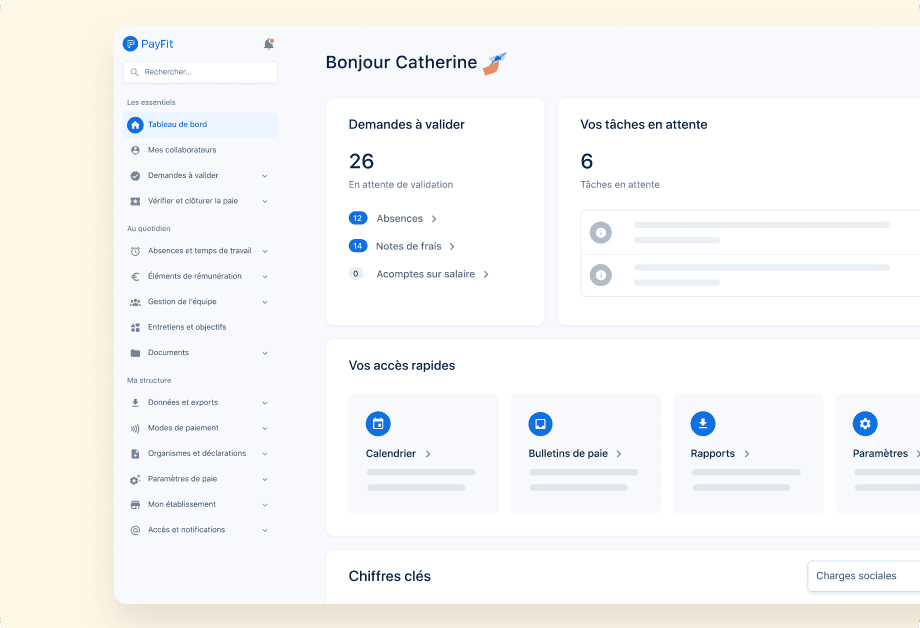
Task: Click the Documents folder icon
Action: pos(135,353)
